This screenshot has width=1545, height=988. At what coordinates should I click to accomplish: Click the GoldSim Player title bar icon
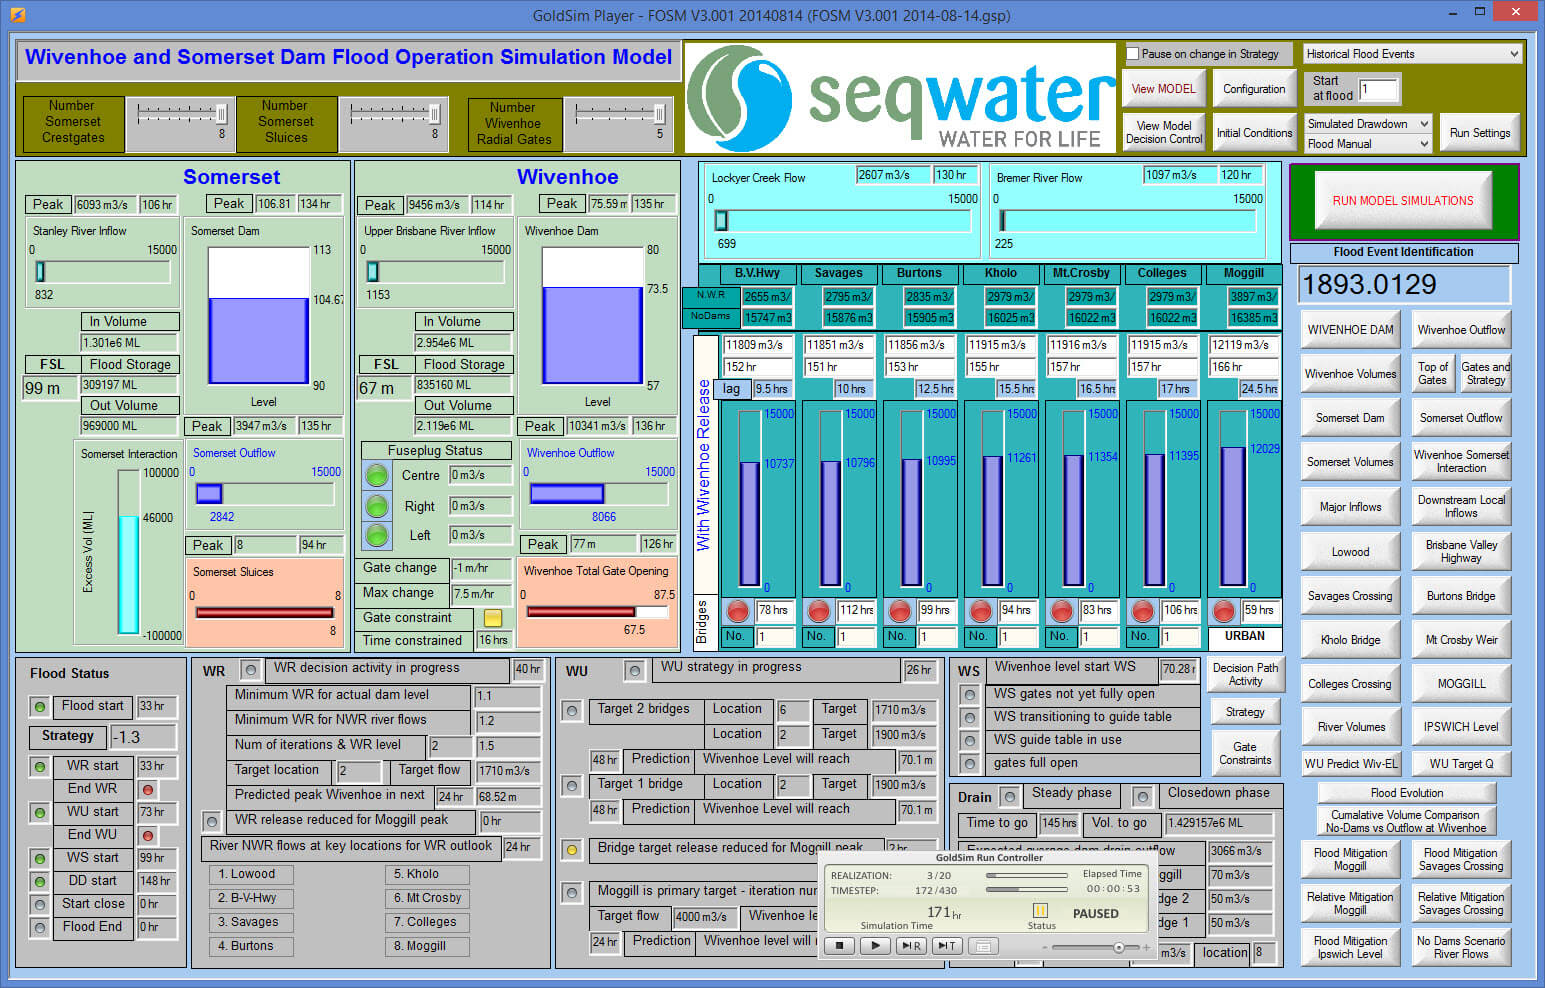click(x=17, y=15)
